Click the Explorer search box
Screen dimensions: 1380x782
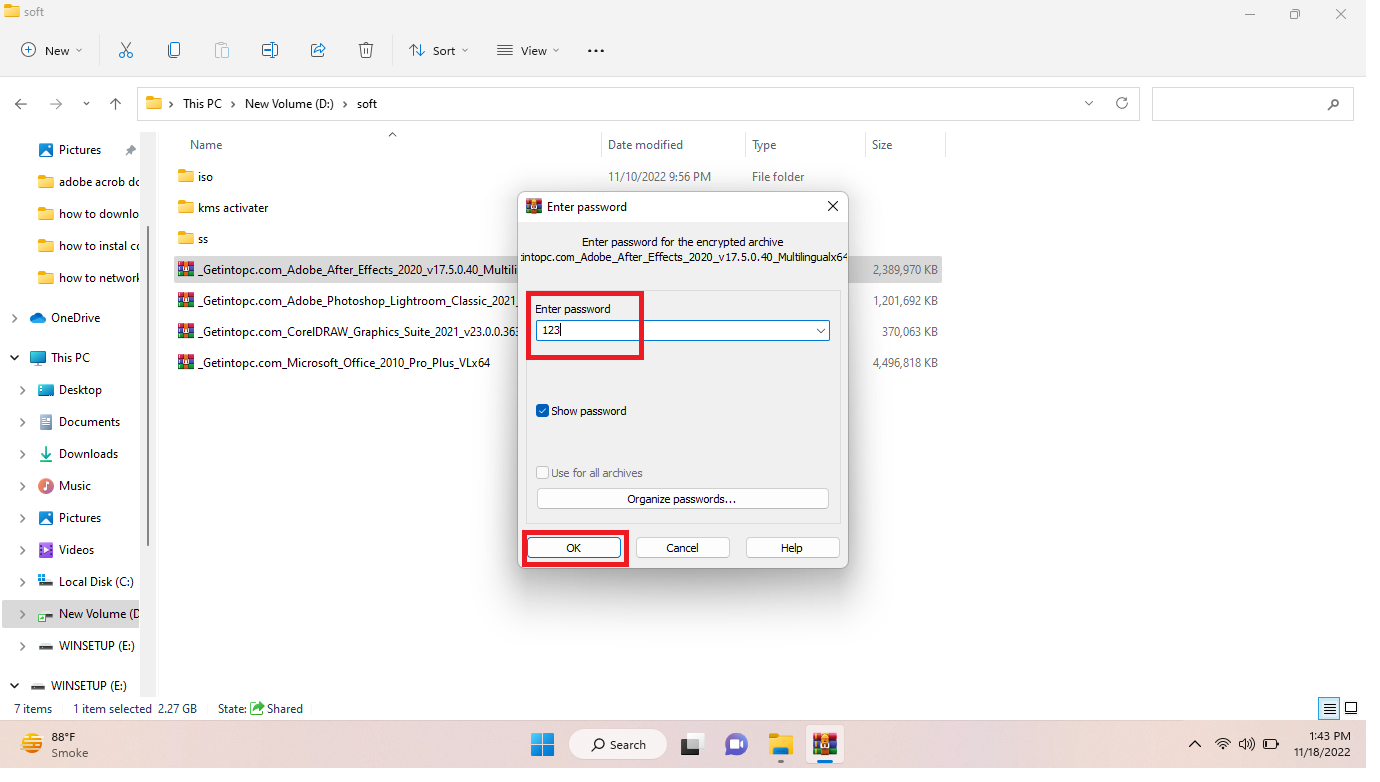(1253, 104)
